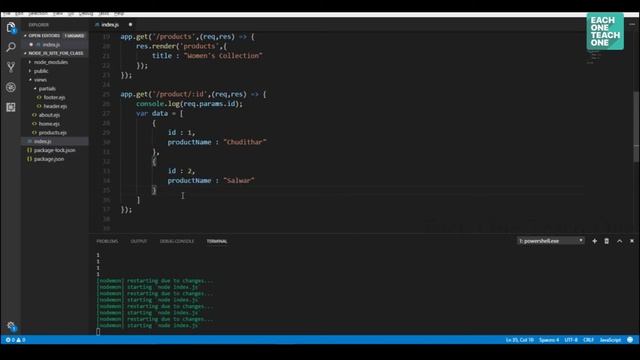
Task: Click the "Chudithar" string in the code
Action: tap(245, 142)
